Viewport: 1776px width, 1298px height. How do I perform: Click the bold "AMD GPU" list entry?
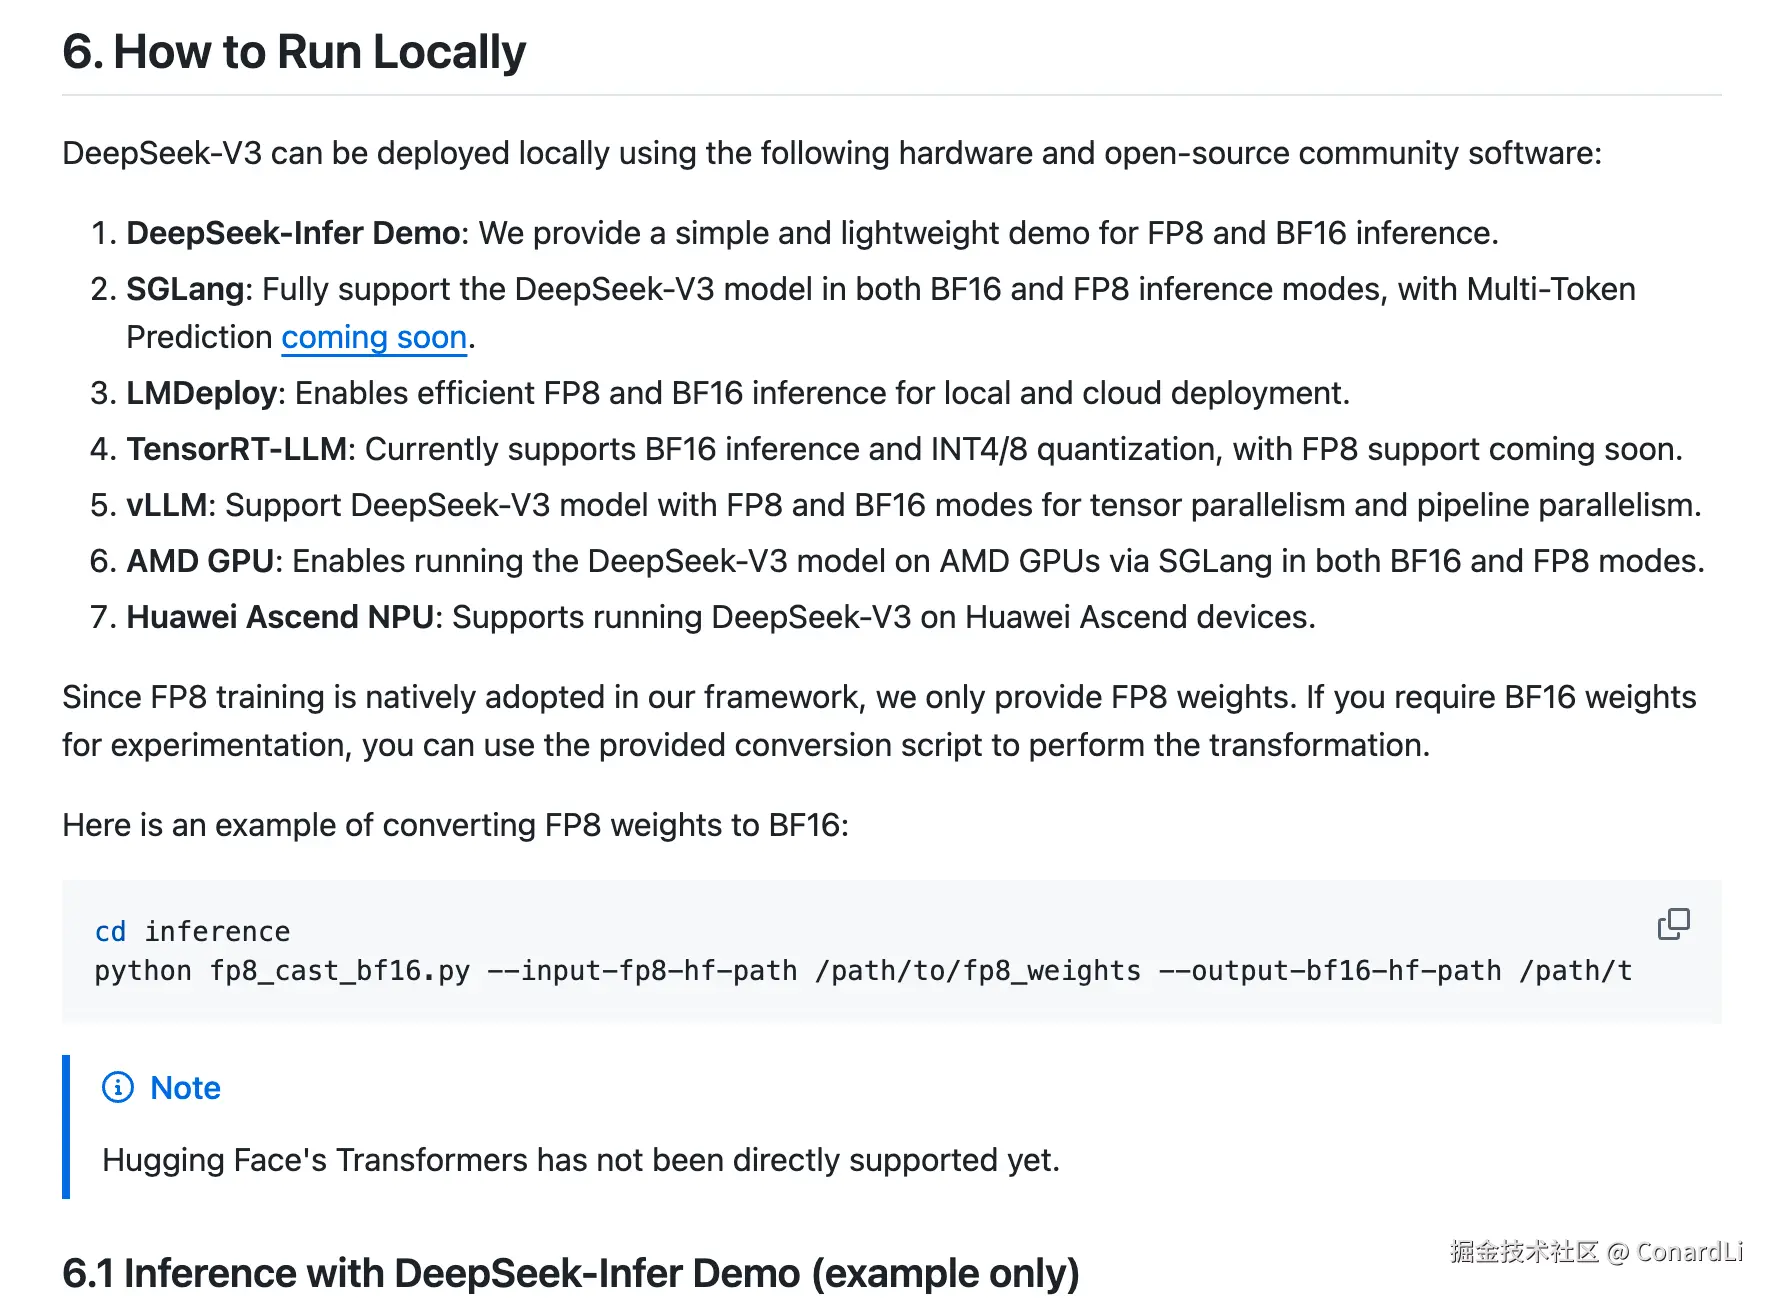point(200,561)
